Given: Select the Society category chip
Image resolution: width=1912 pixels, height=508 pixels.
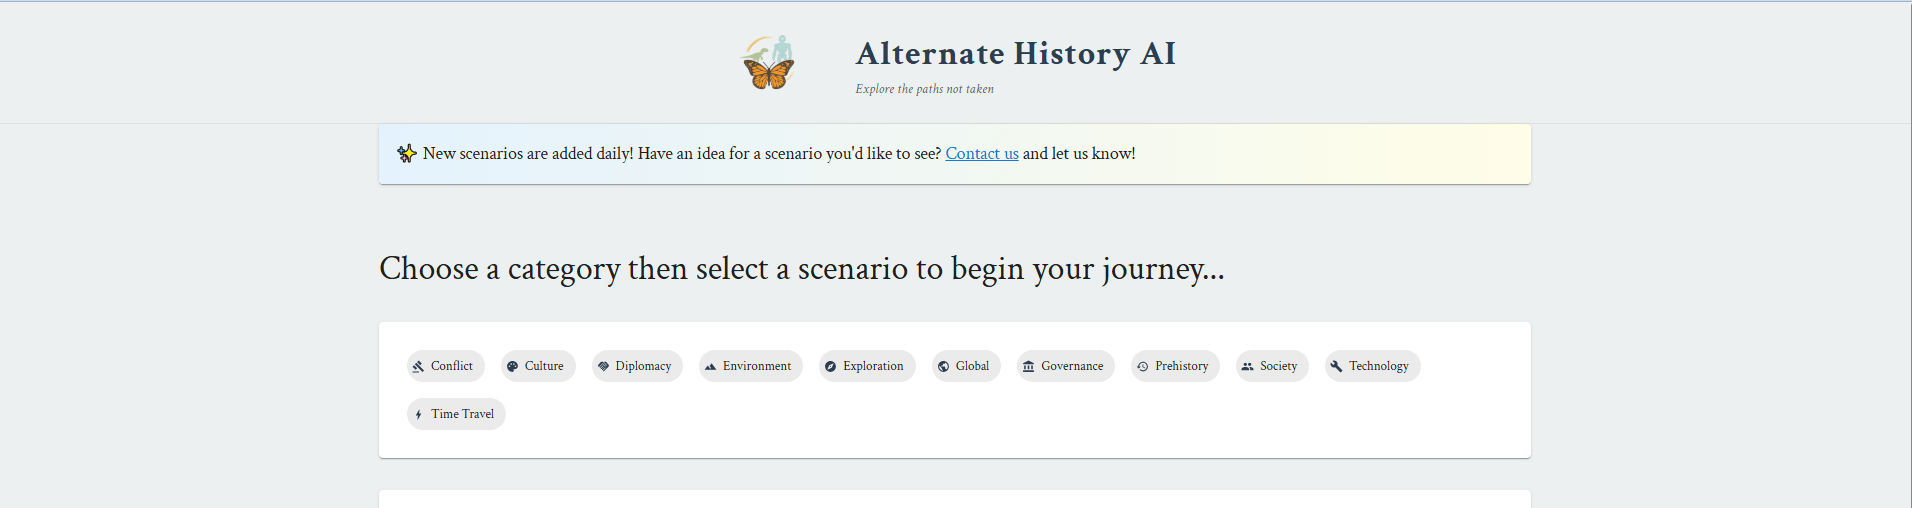Looking at the screenshot, I should click(1272, 366).
